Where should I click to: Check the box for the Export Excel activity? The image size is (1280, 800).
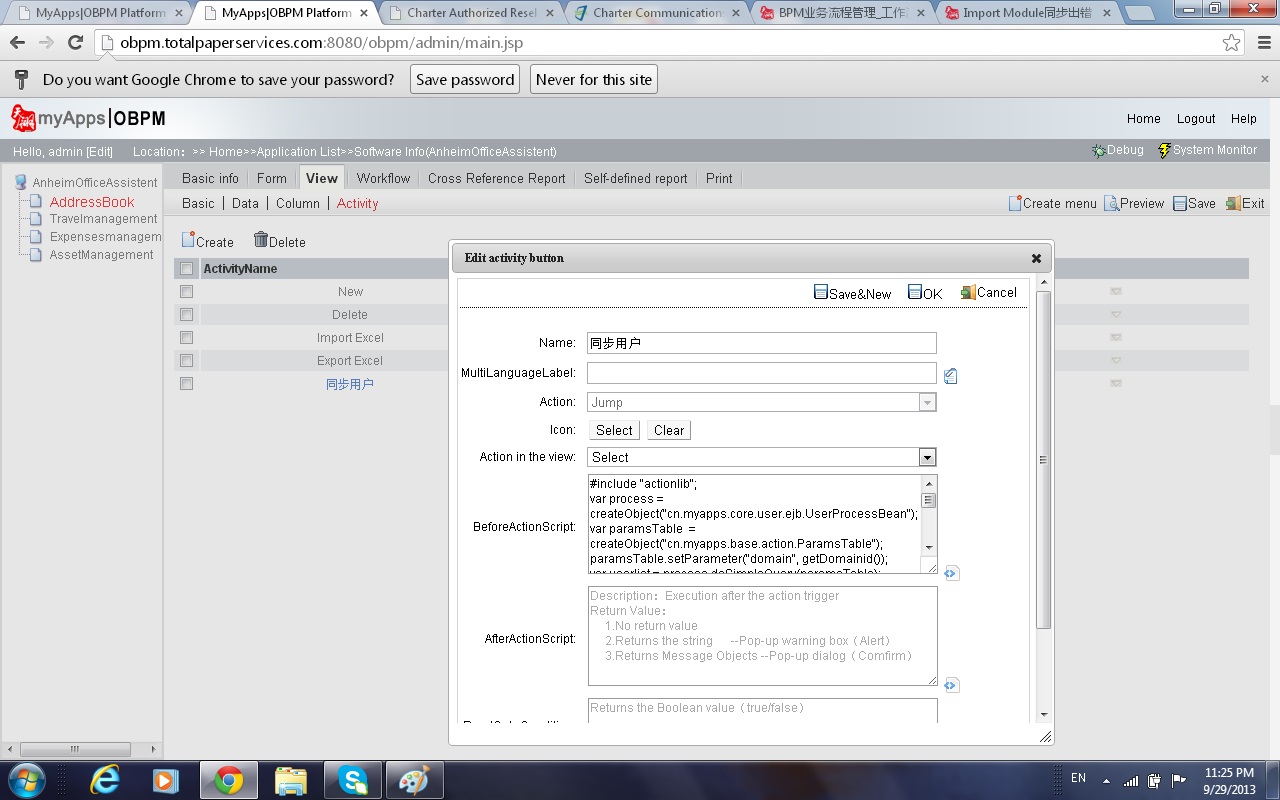click(186, 361)
